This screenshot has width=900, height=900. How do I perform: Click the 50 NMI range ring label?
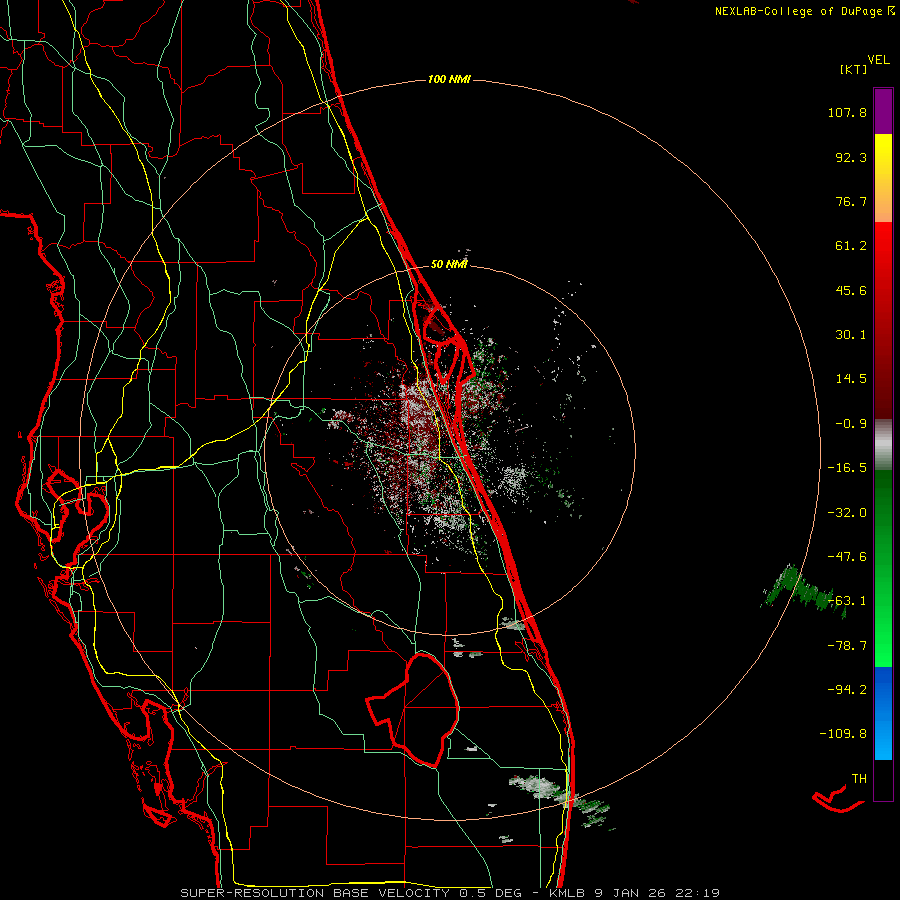pyautogui.click(x=449, y=264)
